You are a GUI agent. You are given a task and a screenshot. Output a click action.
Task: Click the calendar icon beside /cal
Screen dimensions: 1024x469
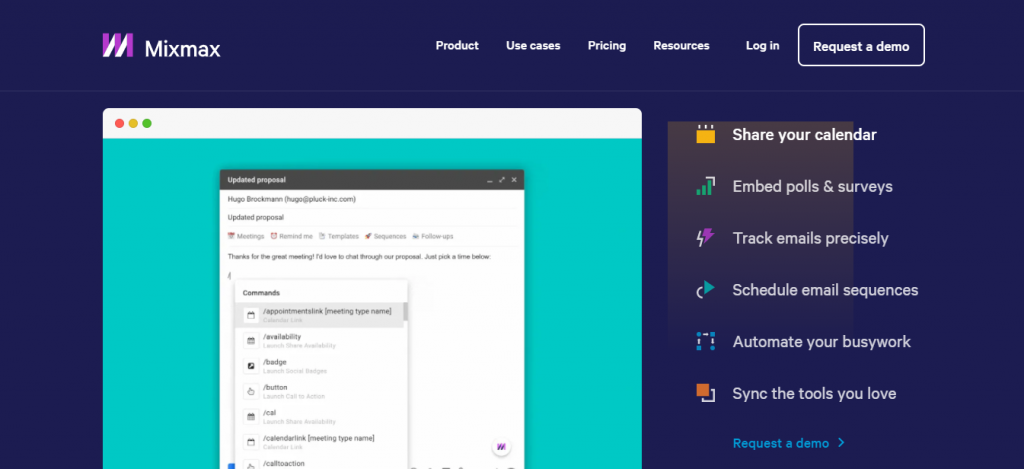coord(250,417)
